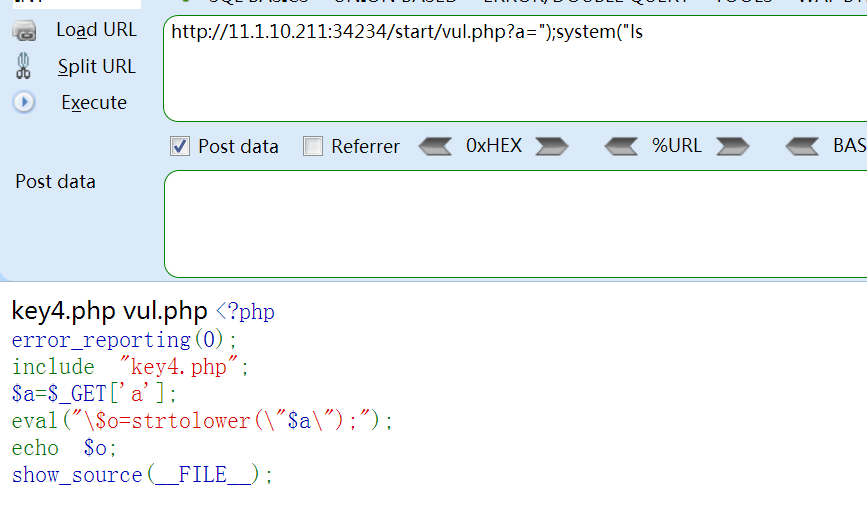Click the 0xHEX label
Image resolution: width=867 pixels, height=532 pixels.
pyautogui.click(x=494, y=146)
